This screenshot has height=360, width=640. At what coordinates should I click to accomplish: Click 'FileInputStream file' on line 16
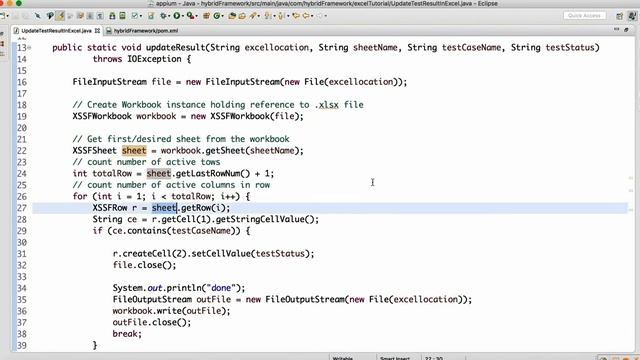click(122, 82)
